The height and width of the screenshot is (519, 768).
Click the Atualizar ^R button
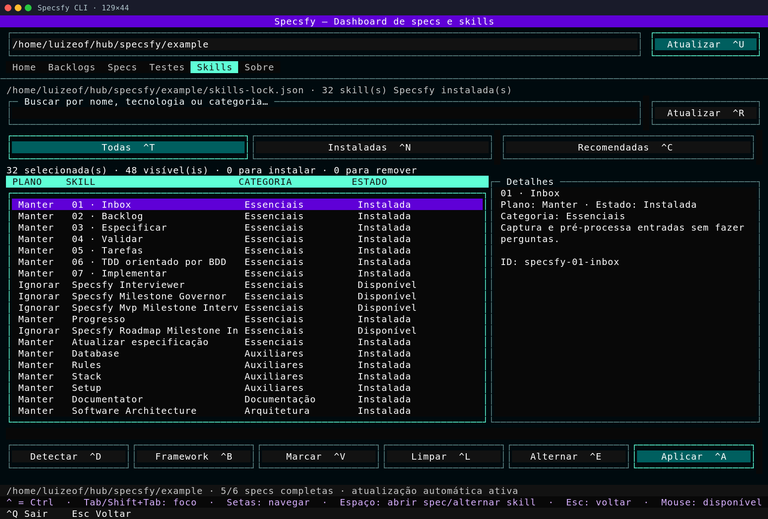(x=705, y=113)
